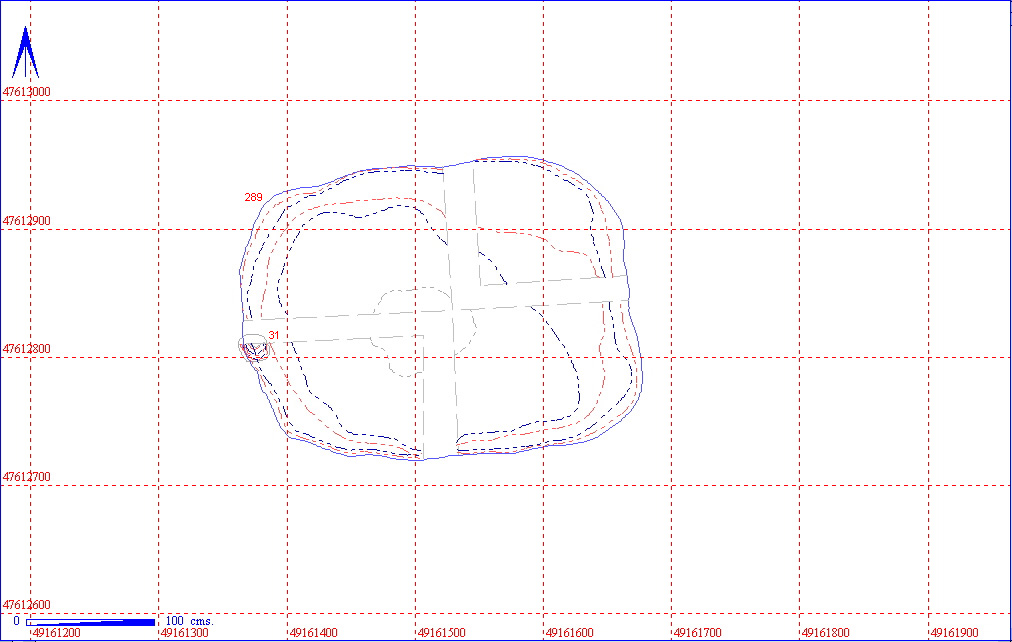This screenshot has height=642, width=1012.
Task: Select northing label 47612700
Action: tap(26, 476)
